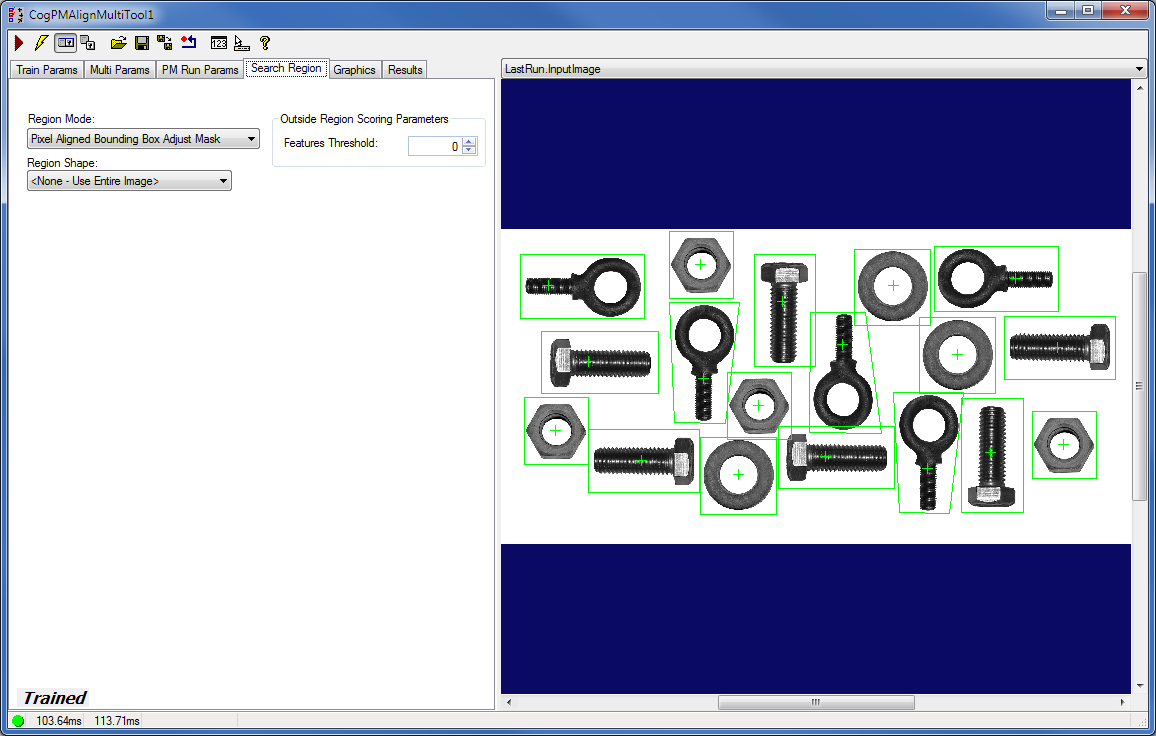Run the PMAlign tool once
This screenshot has height=736, width=1156.
(18, 43)
